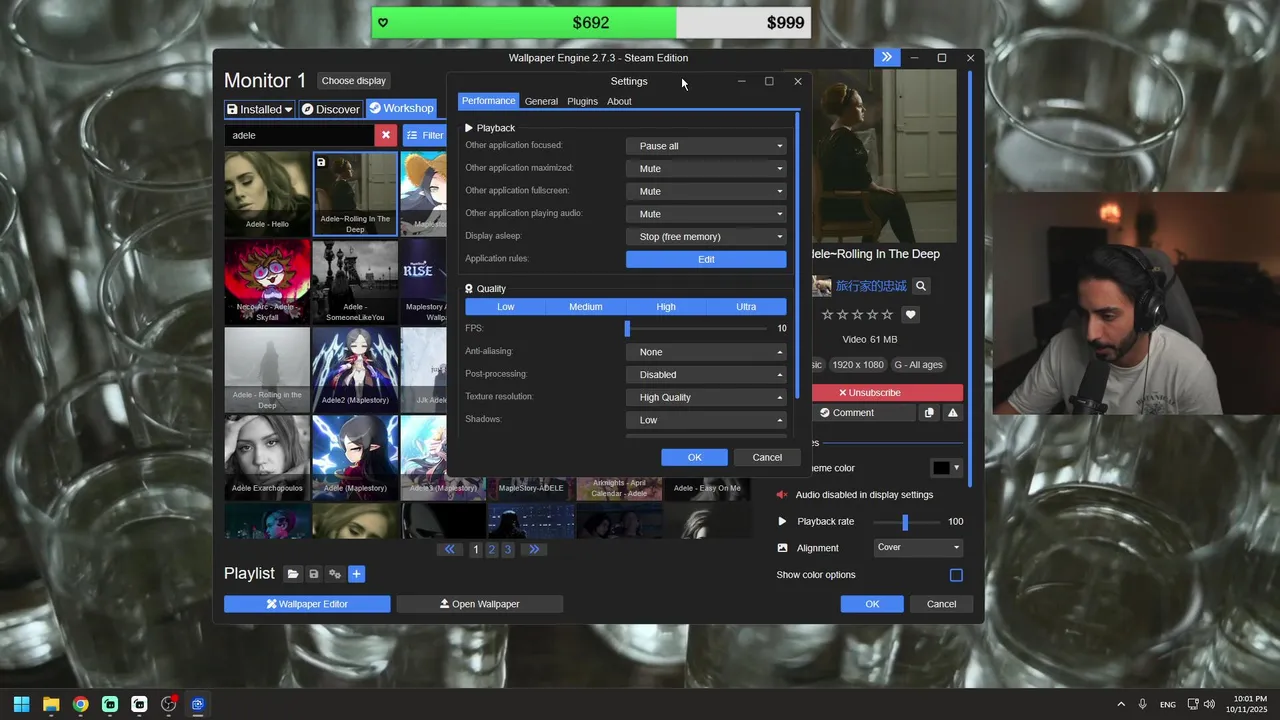Open Alignment Cover dropdown
The image size is (1280, 720).
click(918, 548)
